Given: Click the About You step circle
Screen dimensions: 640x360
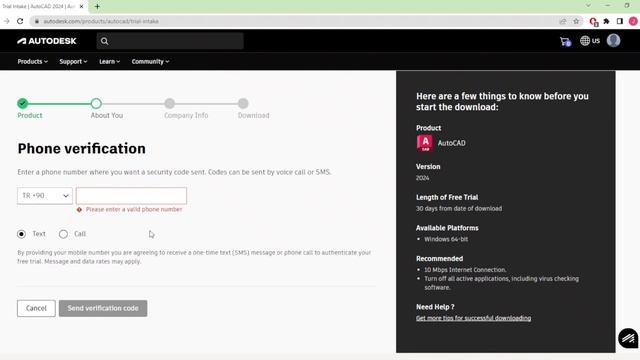Looking at the screenshot, I should point(96,103).
